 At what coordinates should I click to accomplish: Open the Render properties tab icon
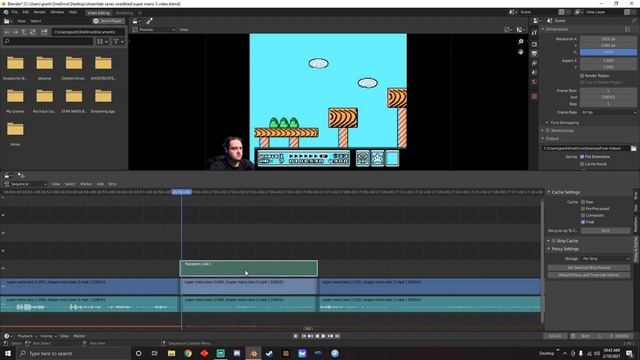pos(534,44)
